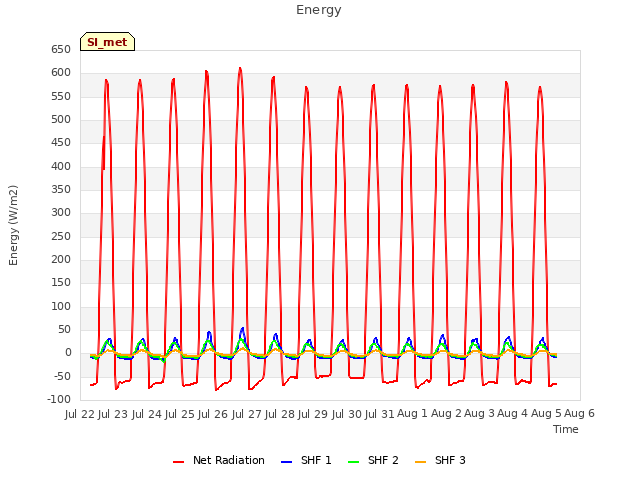This screenshot has width=640, height=480.
Task: Click the Jul 22 x-axis tick label
Action: [80, 414]
